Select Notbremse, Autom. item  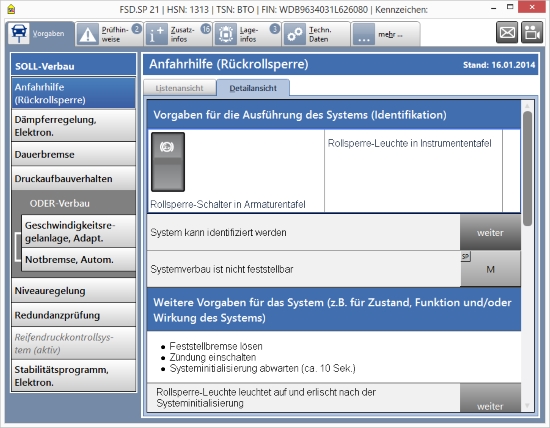(79, 260)
